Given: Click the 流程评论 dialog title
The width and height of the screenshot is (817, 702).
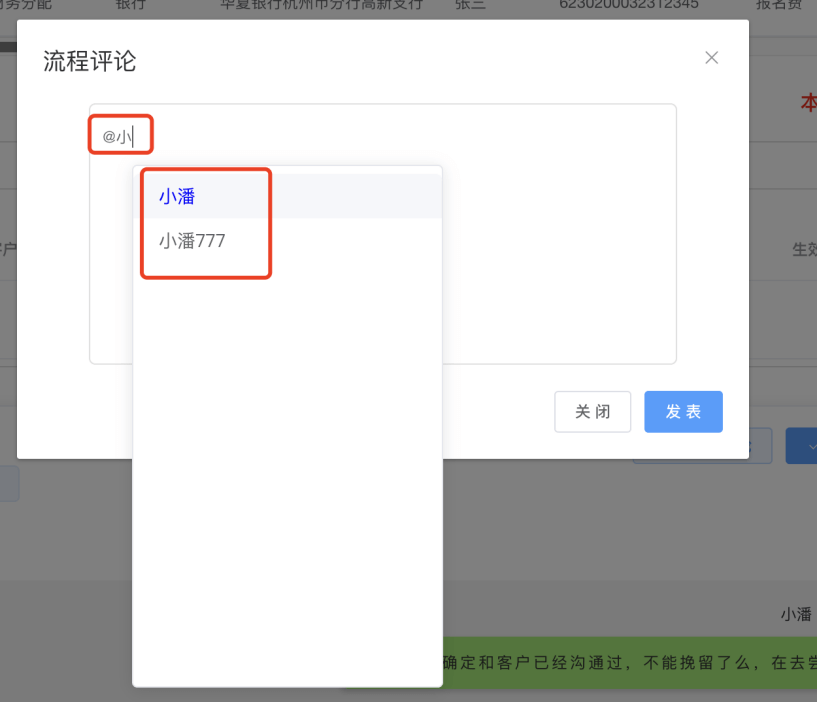Looking at the screenshot, I should coord(90,61).
